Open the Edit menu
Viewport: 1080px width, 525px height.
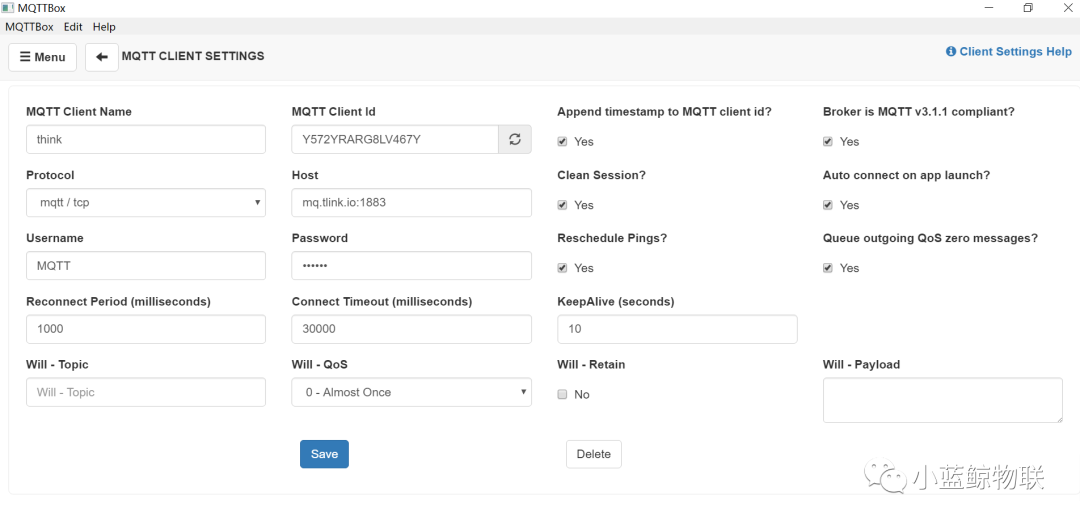tap(73, 27)
